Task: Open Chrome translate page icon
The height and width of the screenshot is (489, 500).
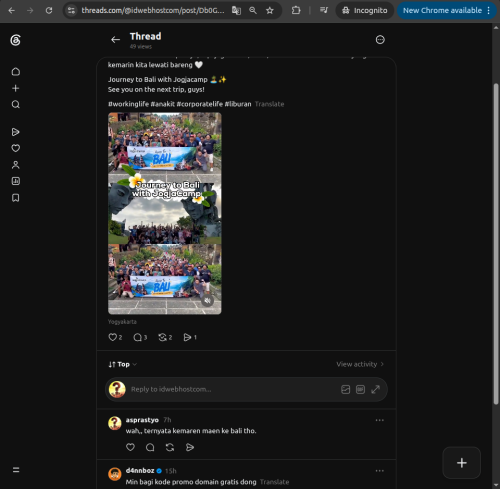Action: pos(236,11)
